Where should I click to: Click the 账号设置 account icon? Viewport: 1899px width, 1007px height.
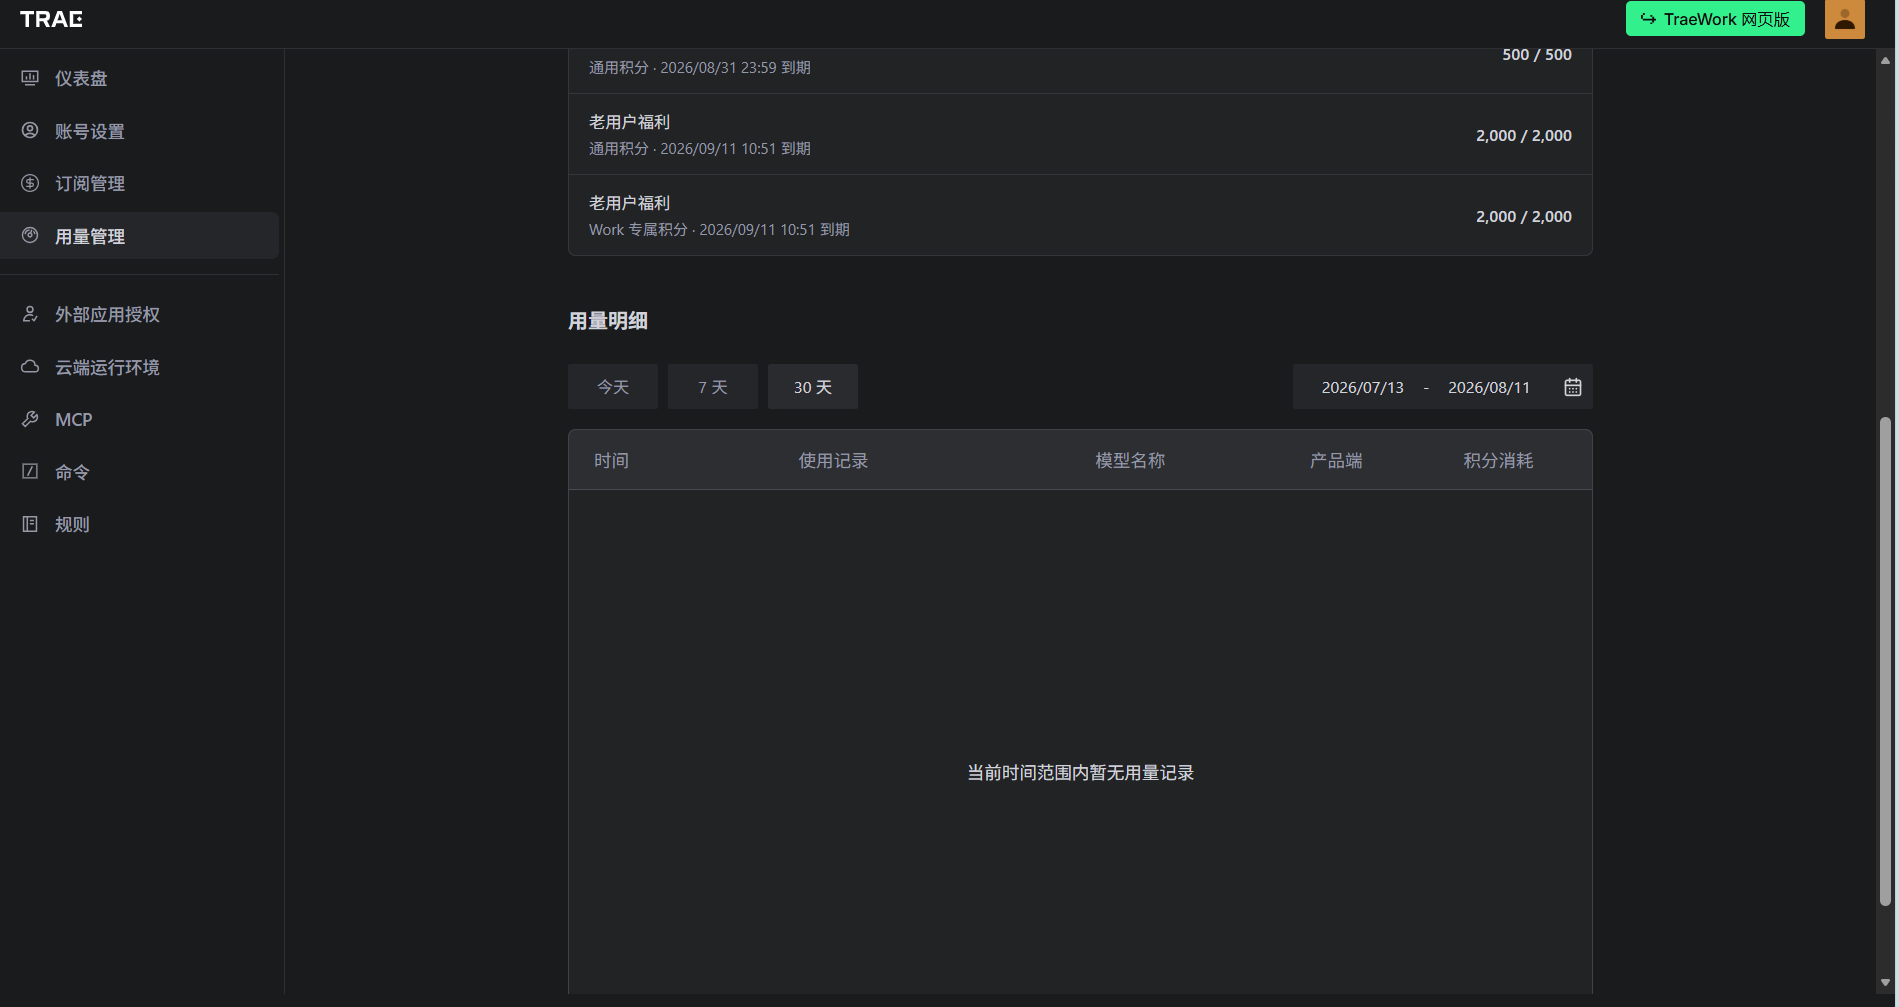click(x=30, y=131)
